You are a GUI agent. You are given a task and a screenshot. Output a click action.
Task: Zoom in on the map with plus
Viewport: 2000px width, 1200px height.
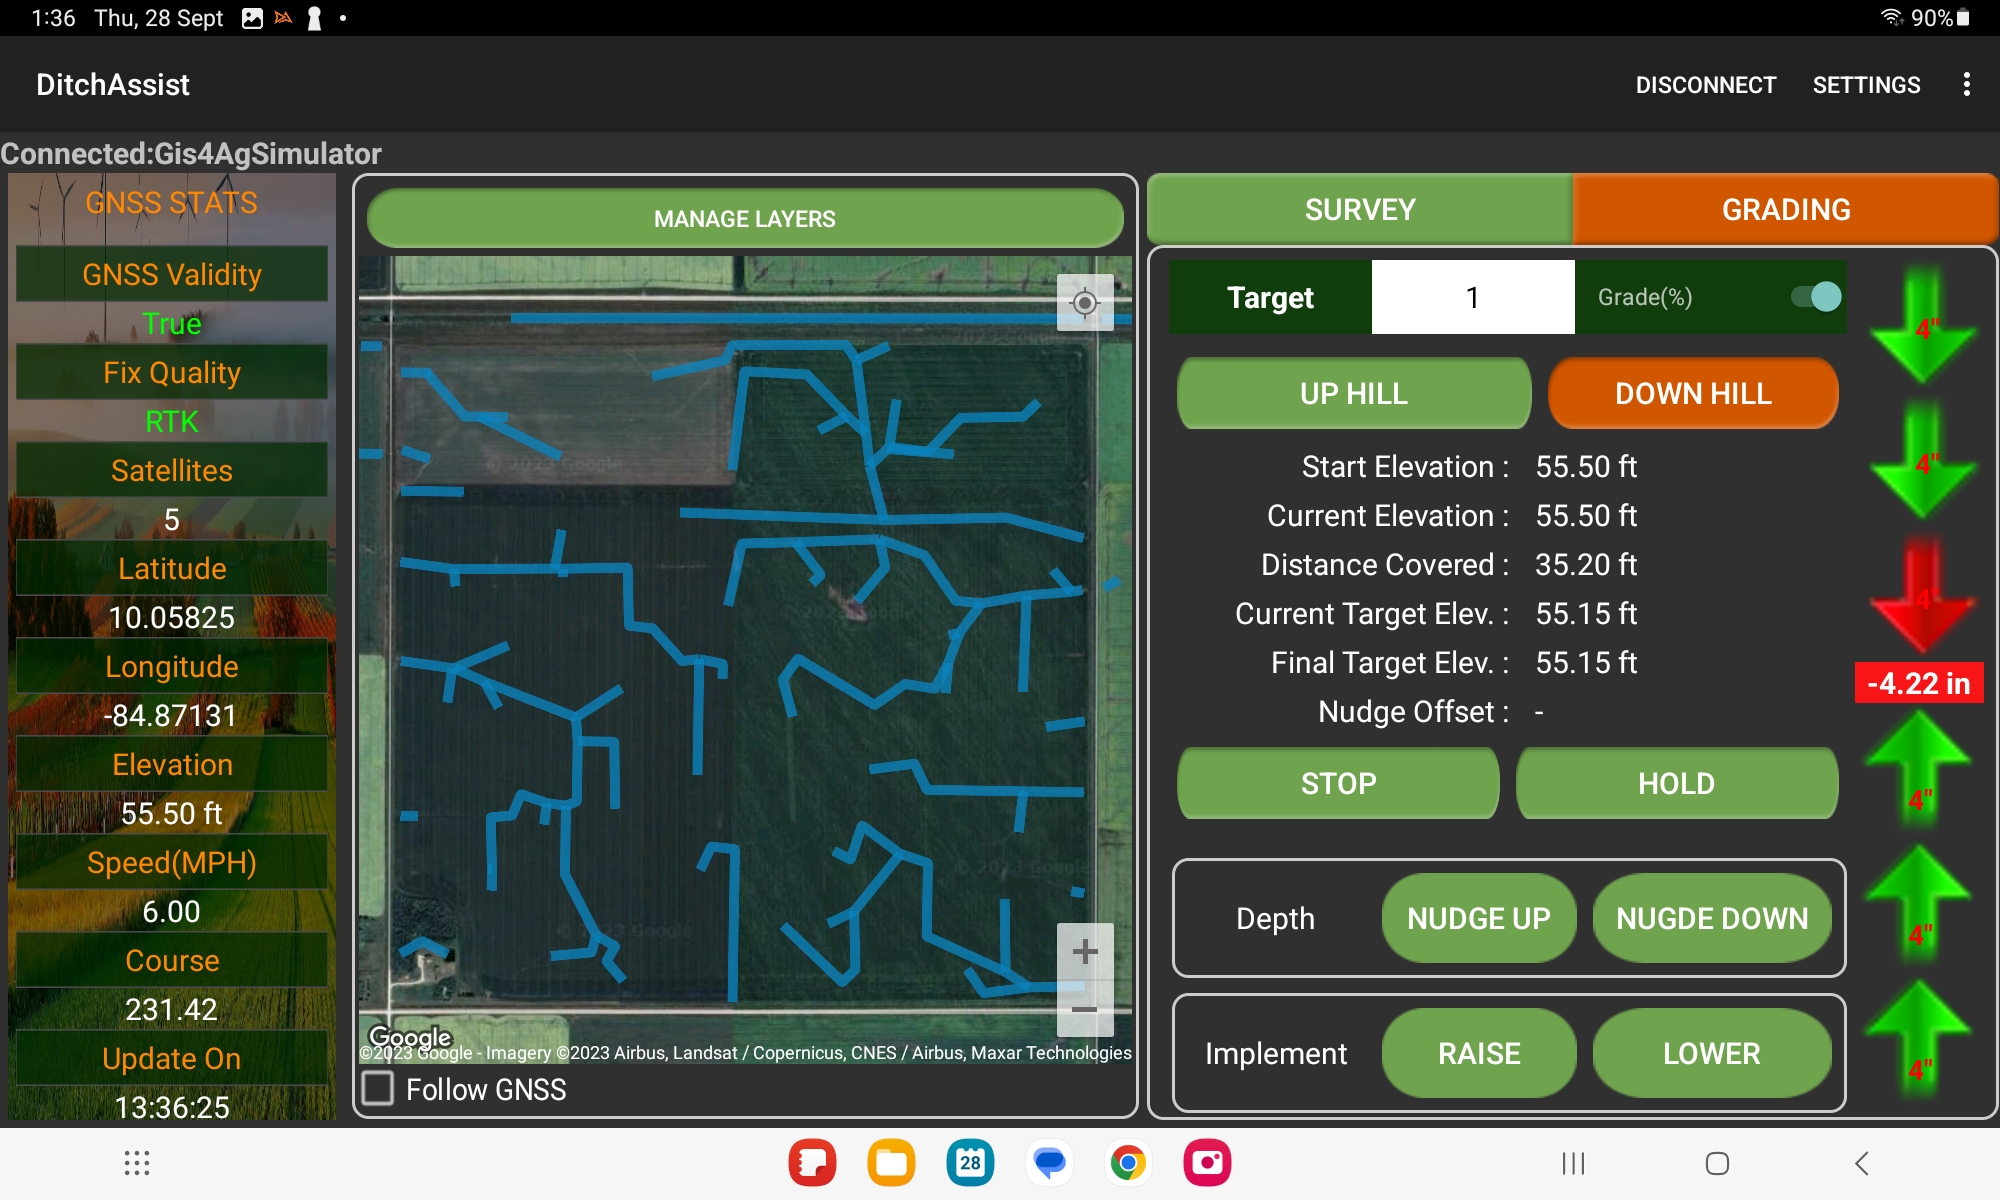1085,951
